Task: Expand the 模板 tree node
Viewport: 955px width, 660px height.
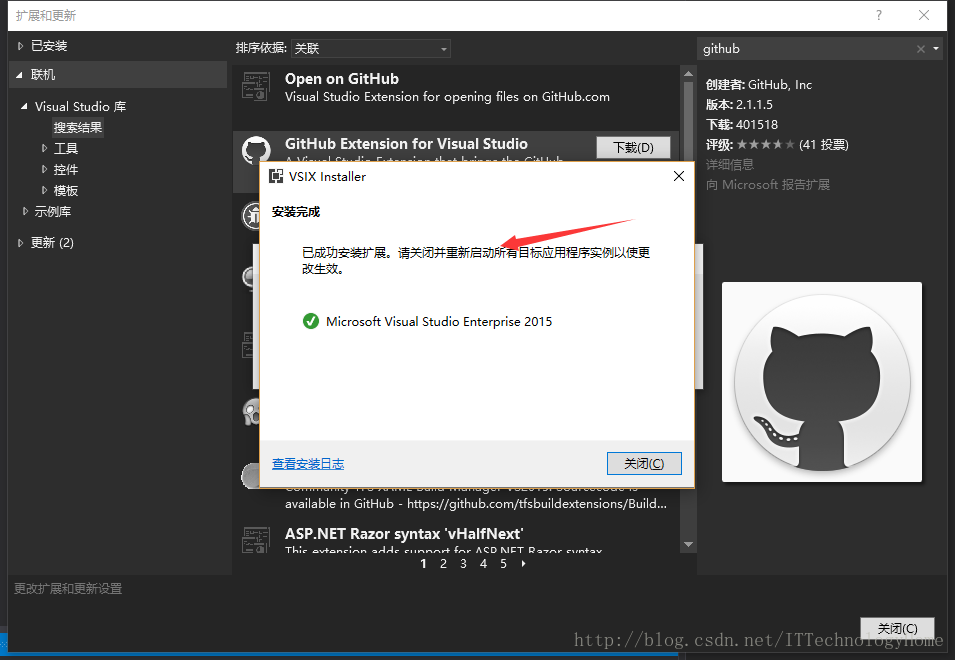Action: (x=44, y=190)
